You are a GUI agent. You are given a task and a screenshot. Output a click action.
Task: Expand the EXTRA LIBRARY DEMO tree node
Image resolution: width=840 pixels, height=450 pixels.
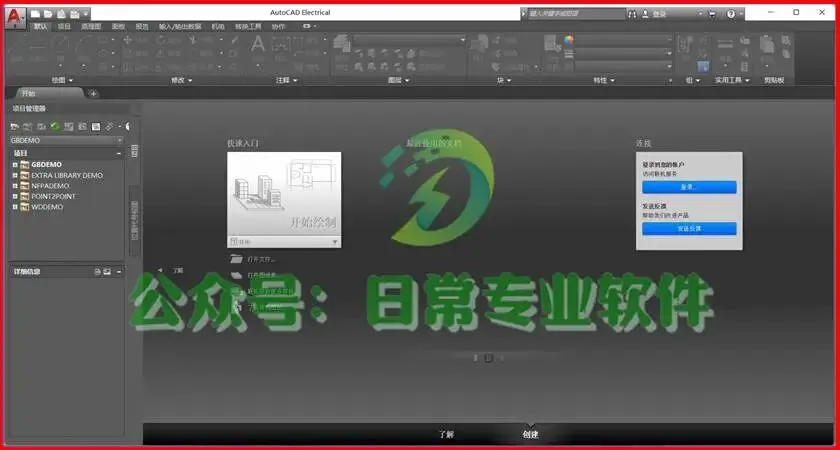pyautogui.click(x=15, y=176)
